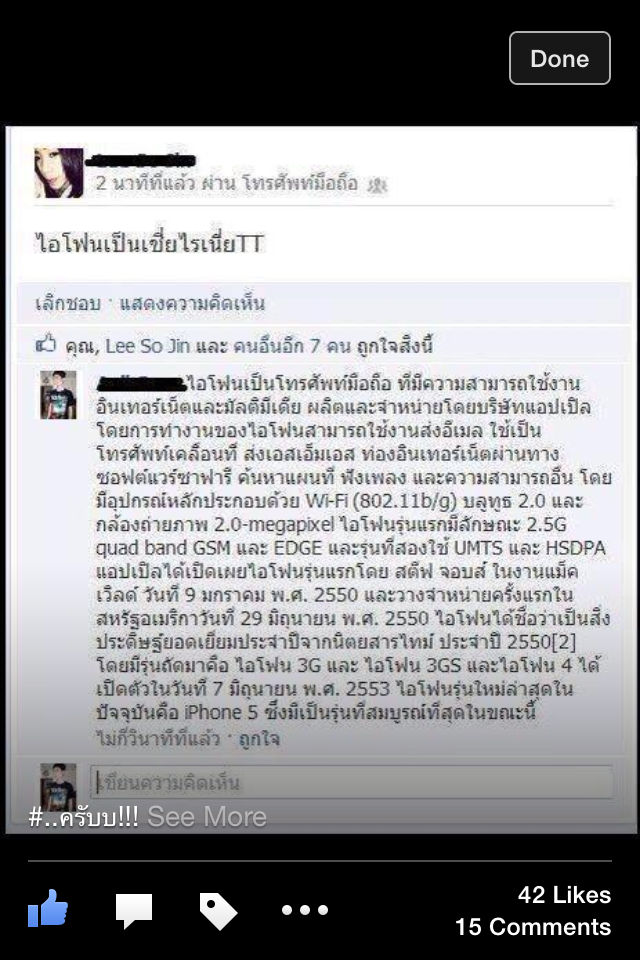Tap the Done button
Image resolution: width=640 pixels, height=960 pixels.
560,58
